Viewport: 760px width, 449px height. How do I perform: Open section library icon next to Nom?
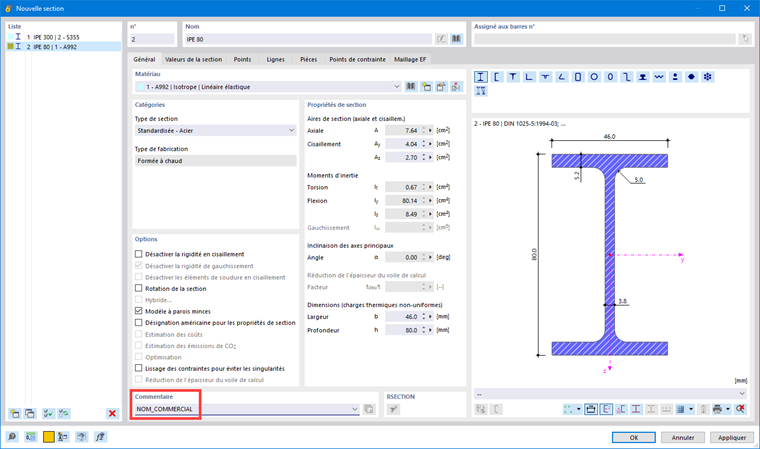[x=457, y=39]
